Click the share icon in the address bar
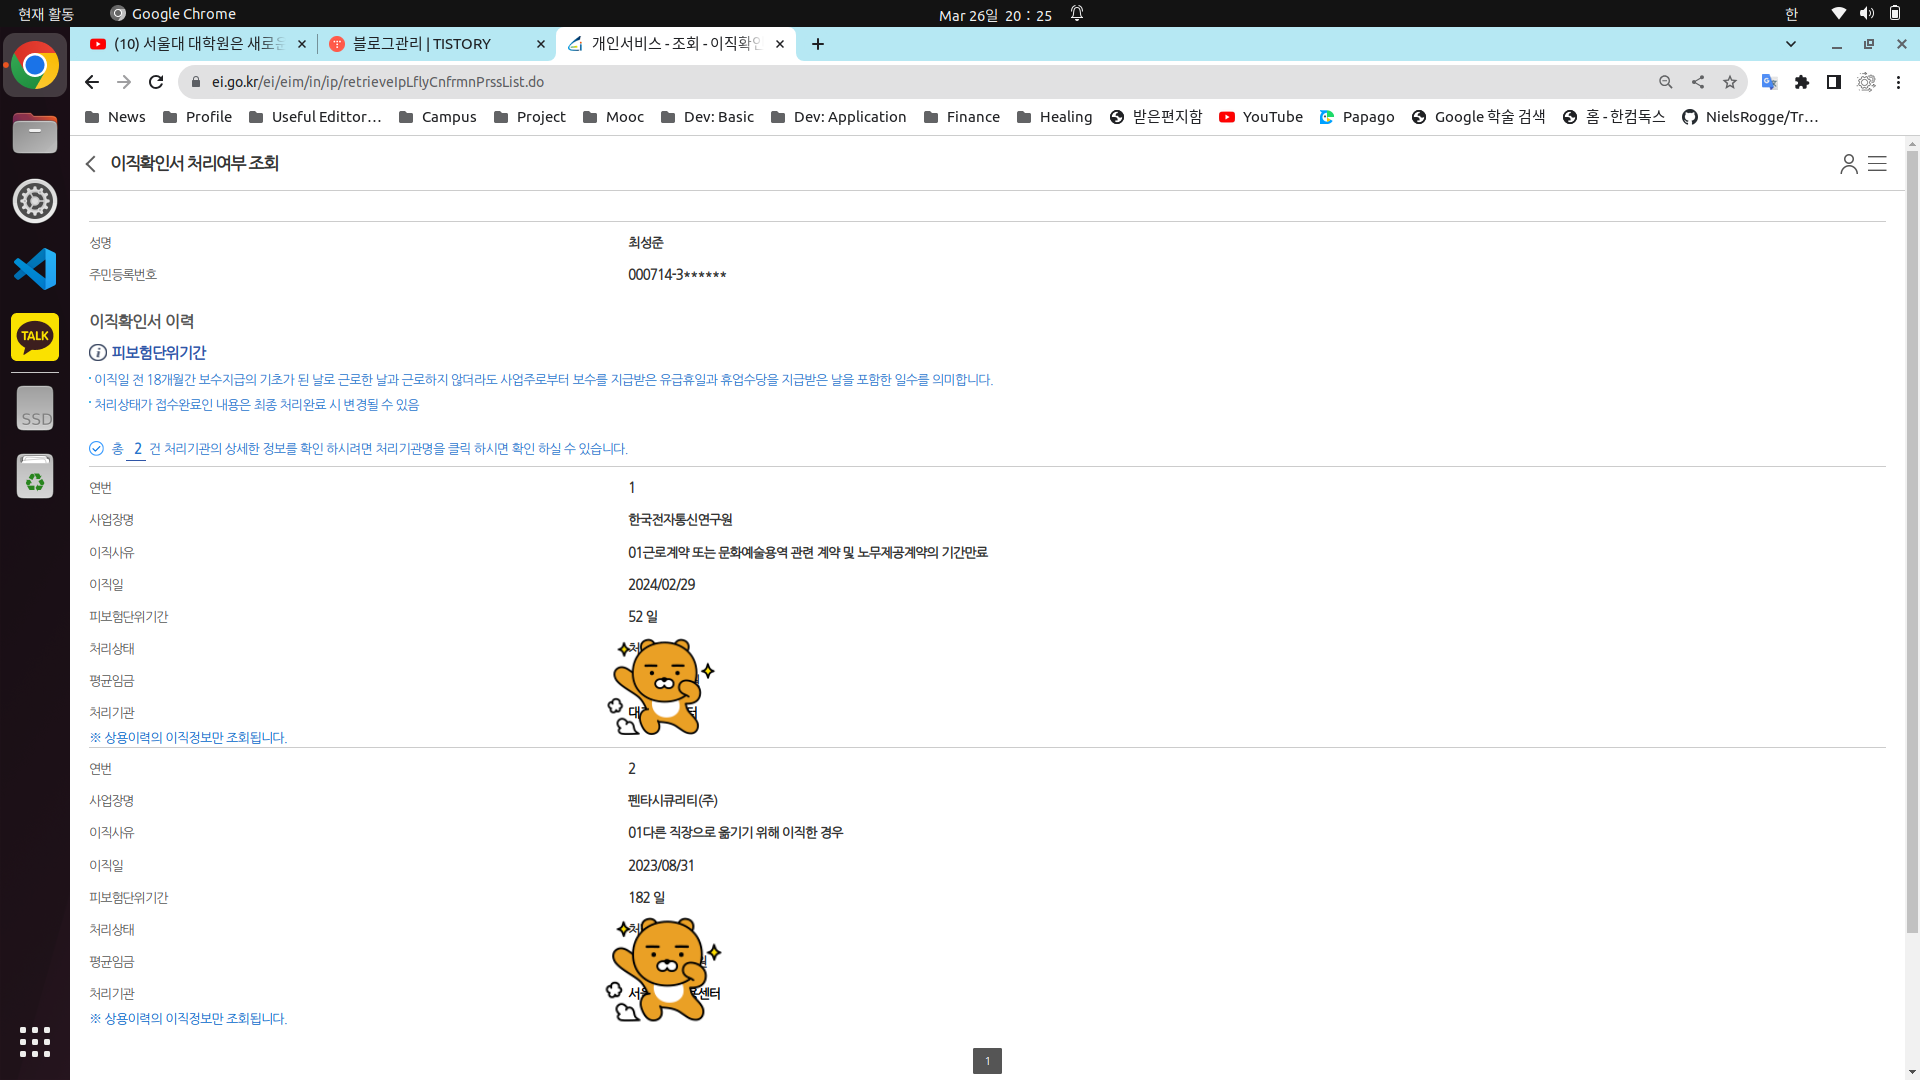 coord(1698,82)
